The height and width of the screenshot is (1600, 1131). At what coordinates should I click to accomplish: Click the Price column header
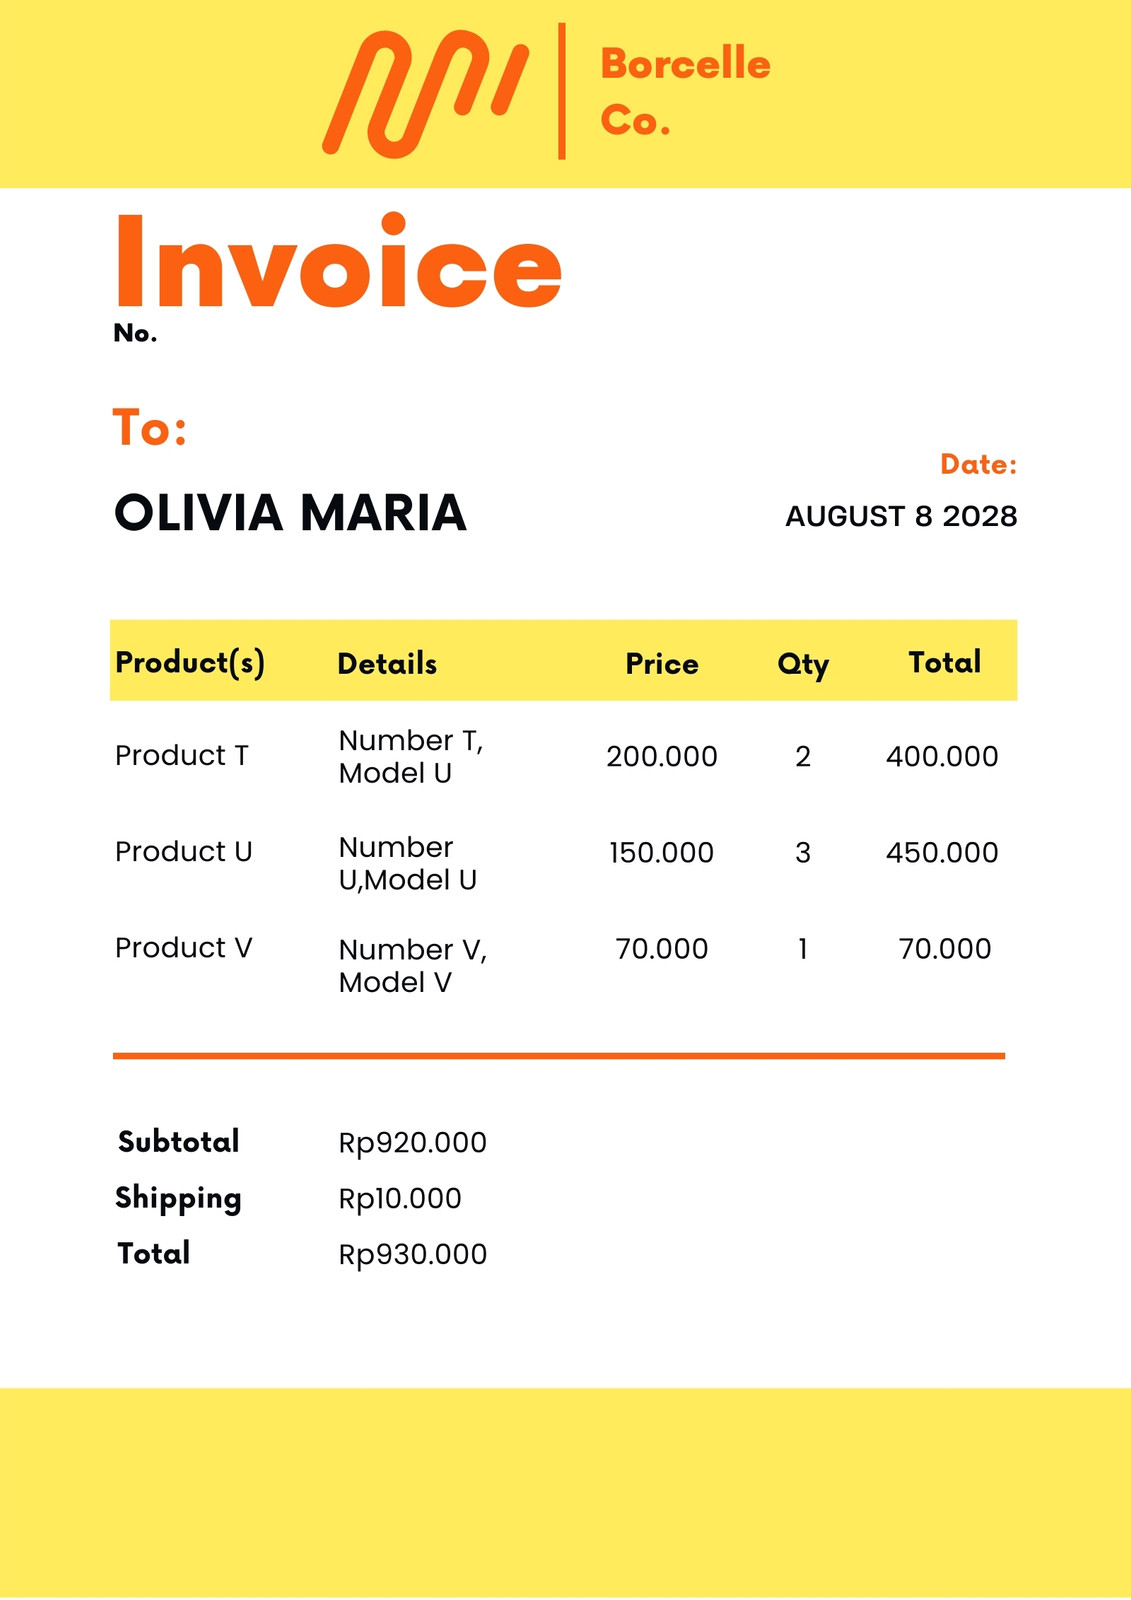[x=662, y=664]
